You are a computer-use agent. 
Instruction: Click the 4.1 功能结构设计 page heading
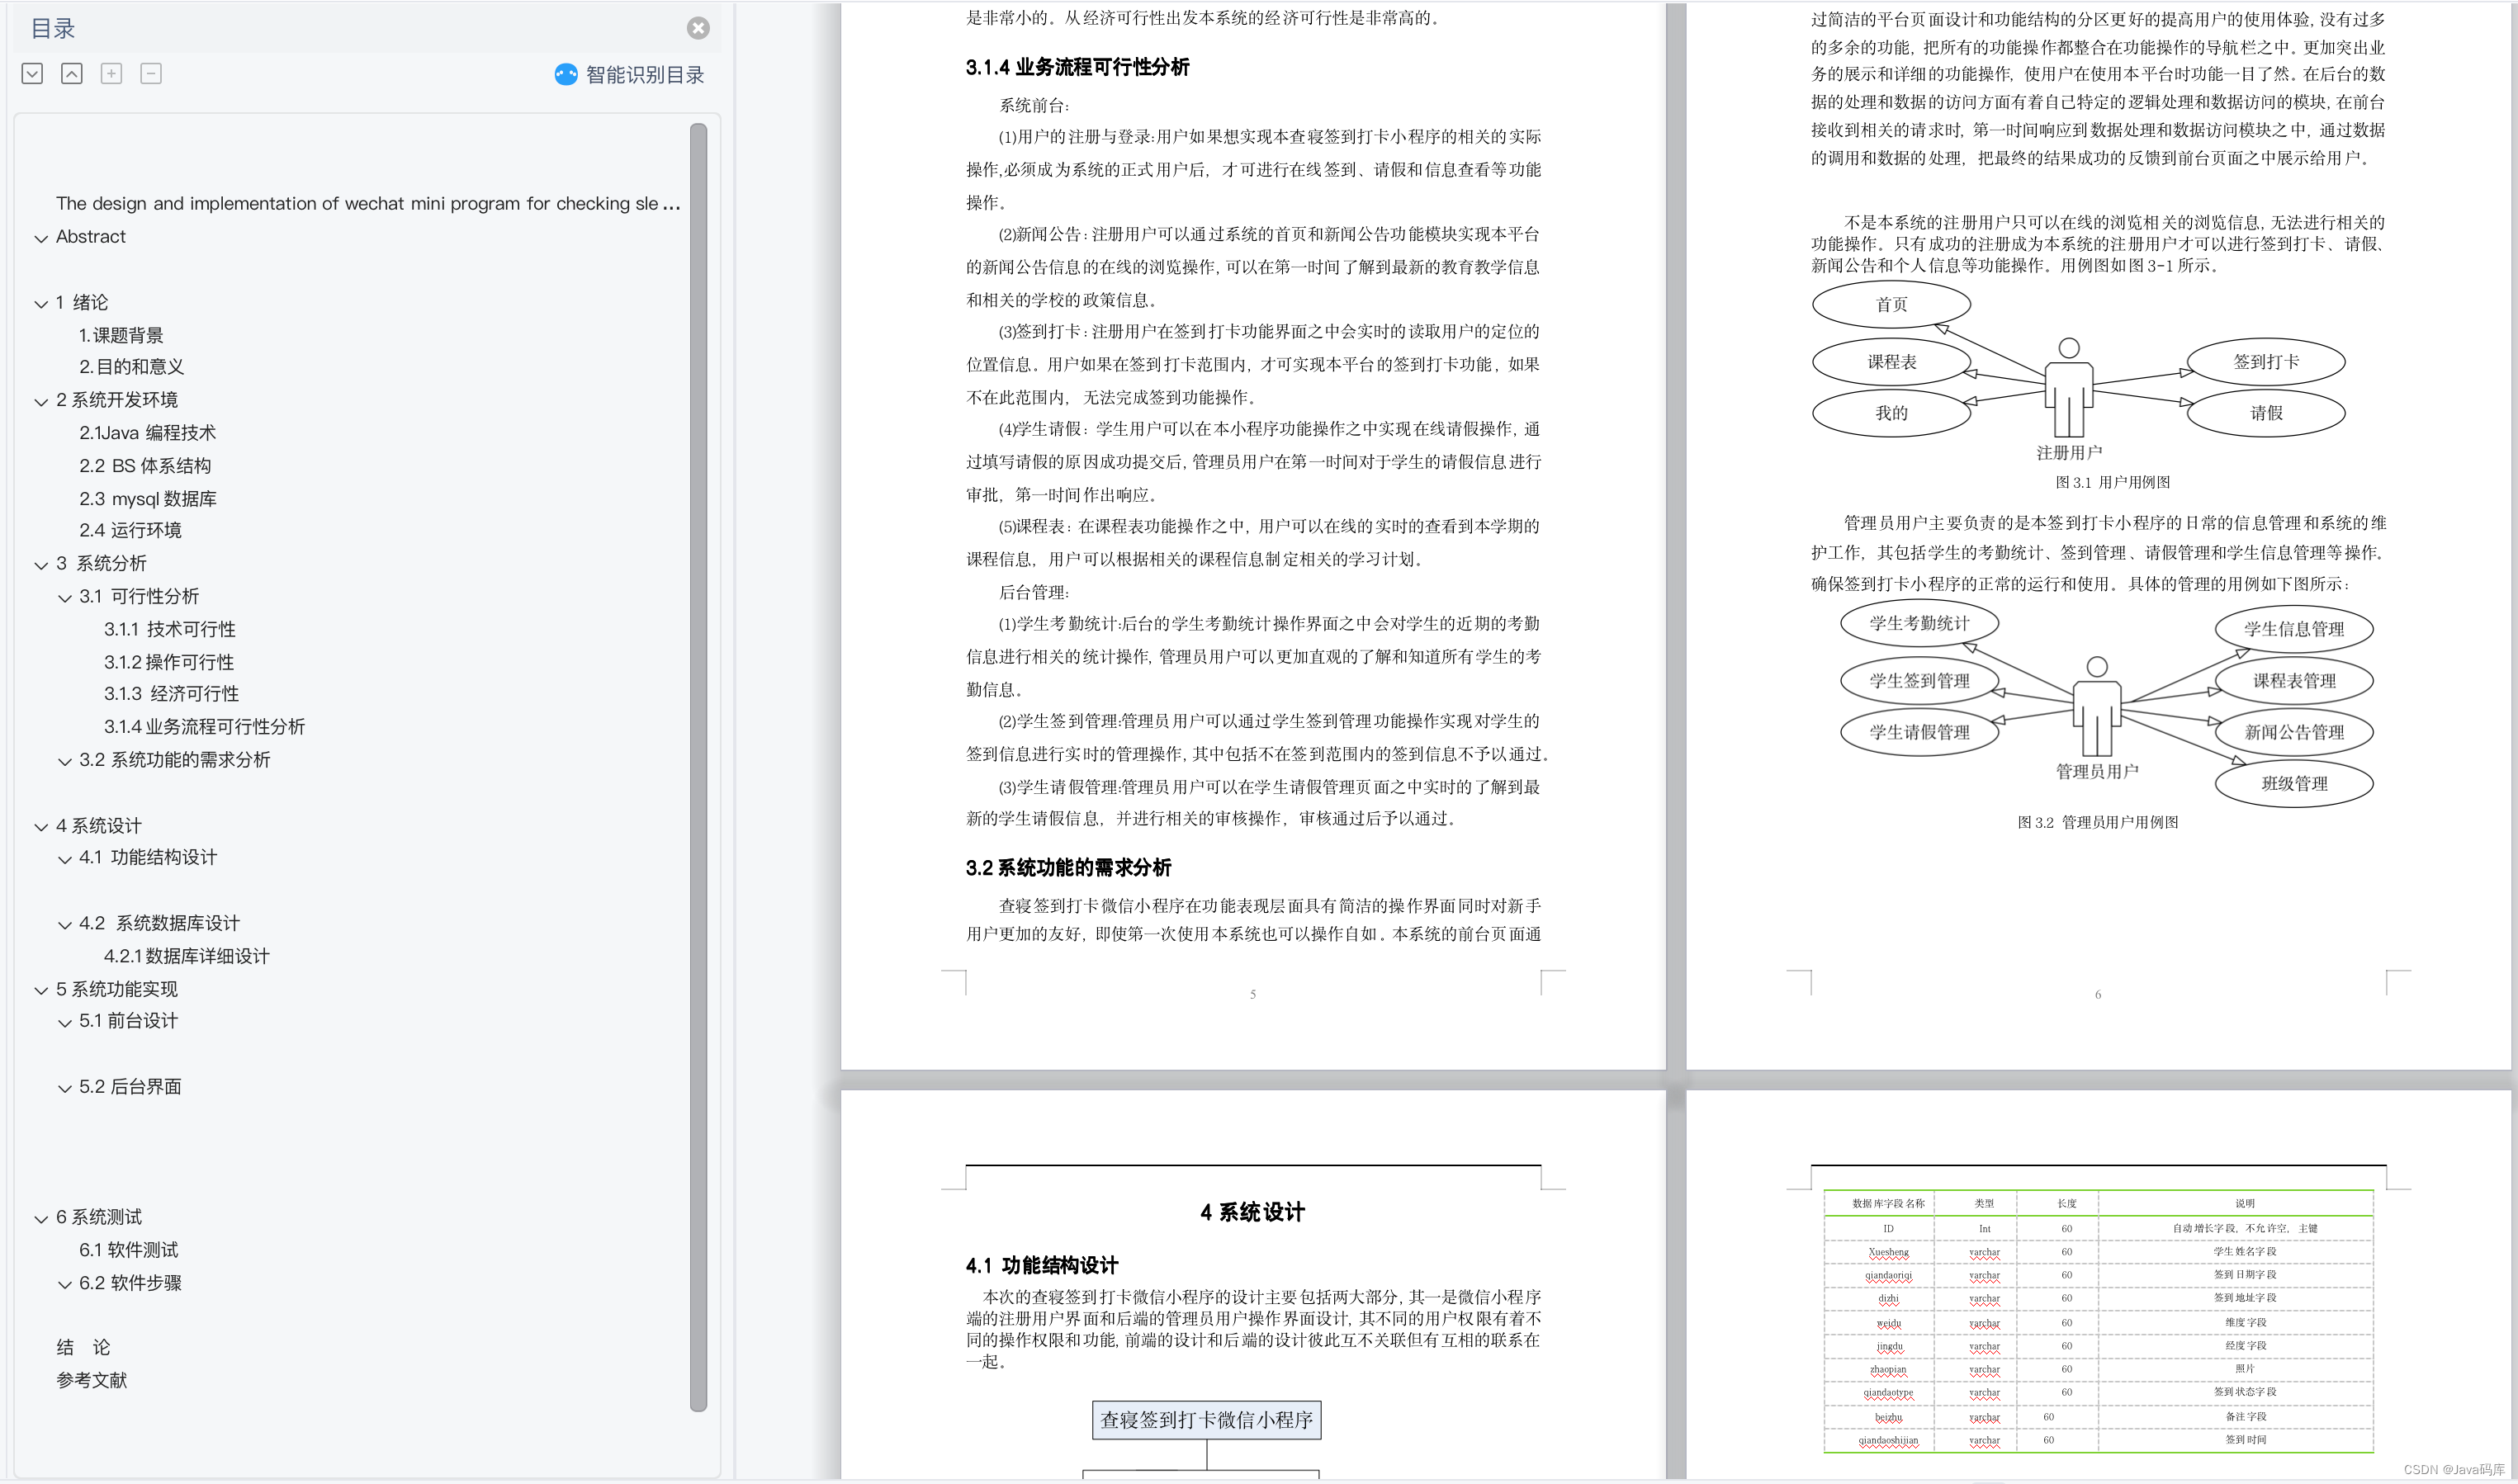(1042, 1265)
